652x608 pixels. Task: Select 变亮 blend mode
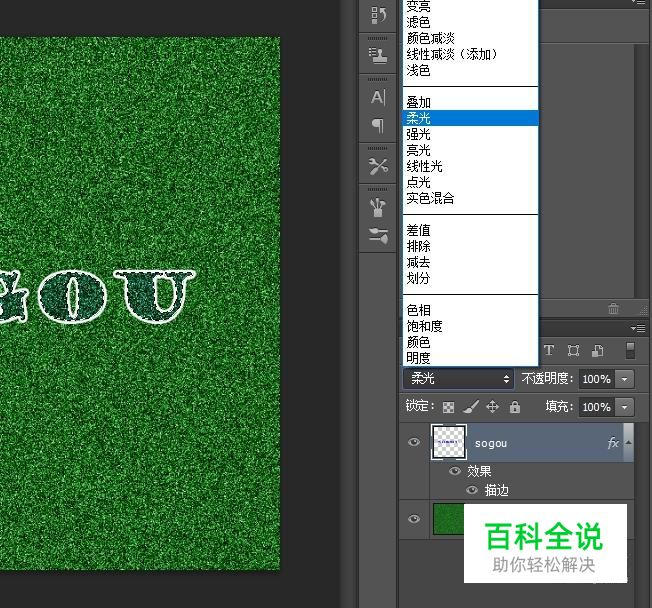point(471,6)
